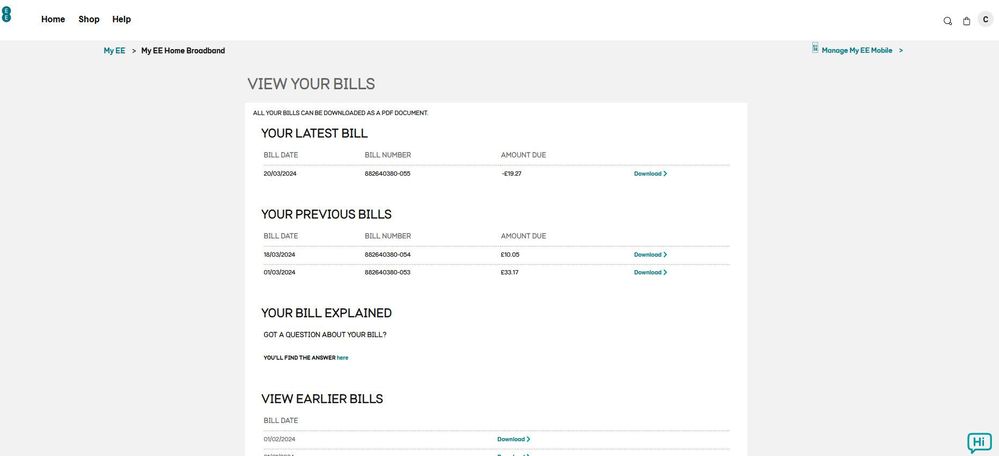This screenshot has width=999, height=456.
Task: Click the bill date 18/03/2024
Action: click(280, 254)
